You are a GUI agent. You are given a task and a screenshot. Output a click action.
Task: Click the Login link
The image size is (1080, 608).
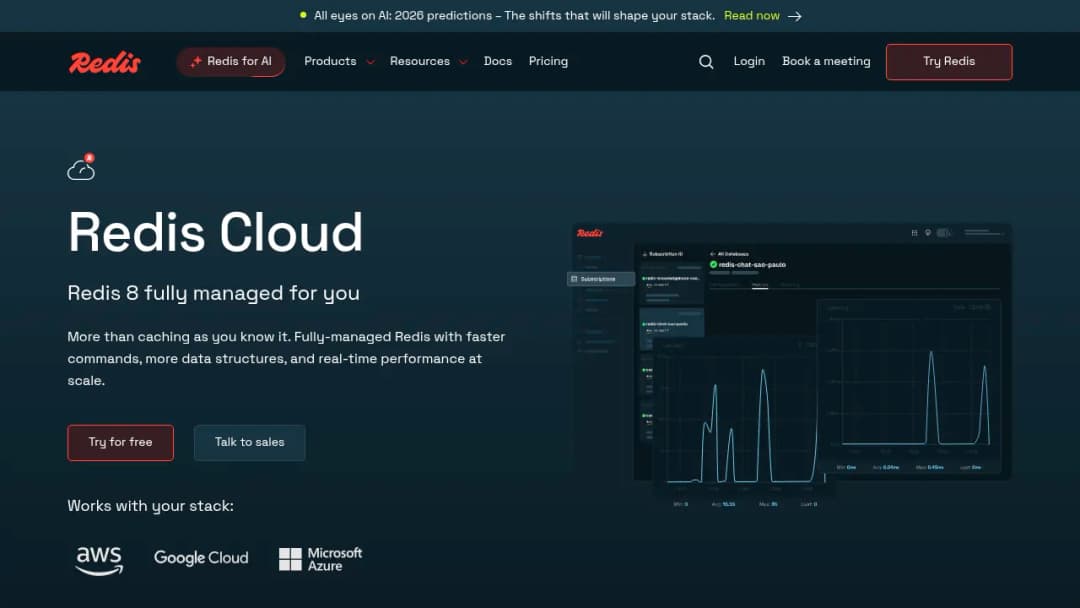(749, 61)
